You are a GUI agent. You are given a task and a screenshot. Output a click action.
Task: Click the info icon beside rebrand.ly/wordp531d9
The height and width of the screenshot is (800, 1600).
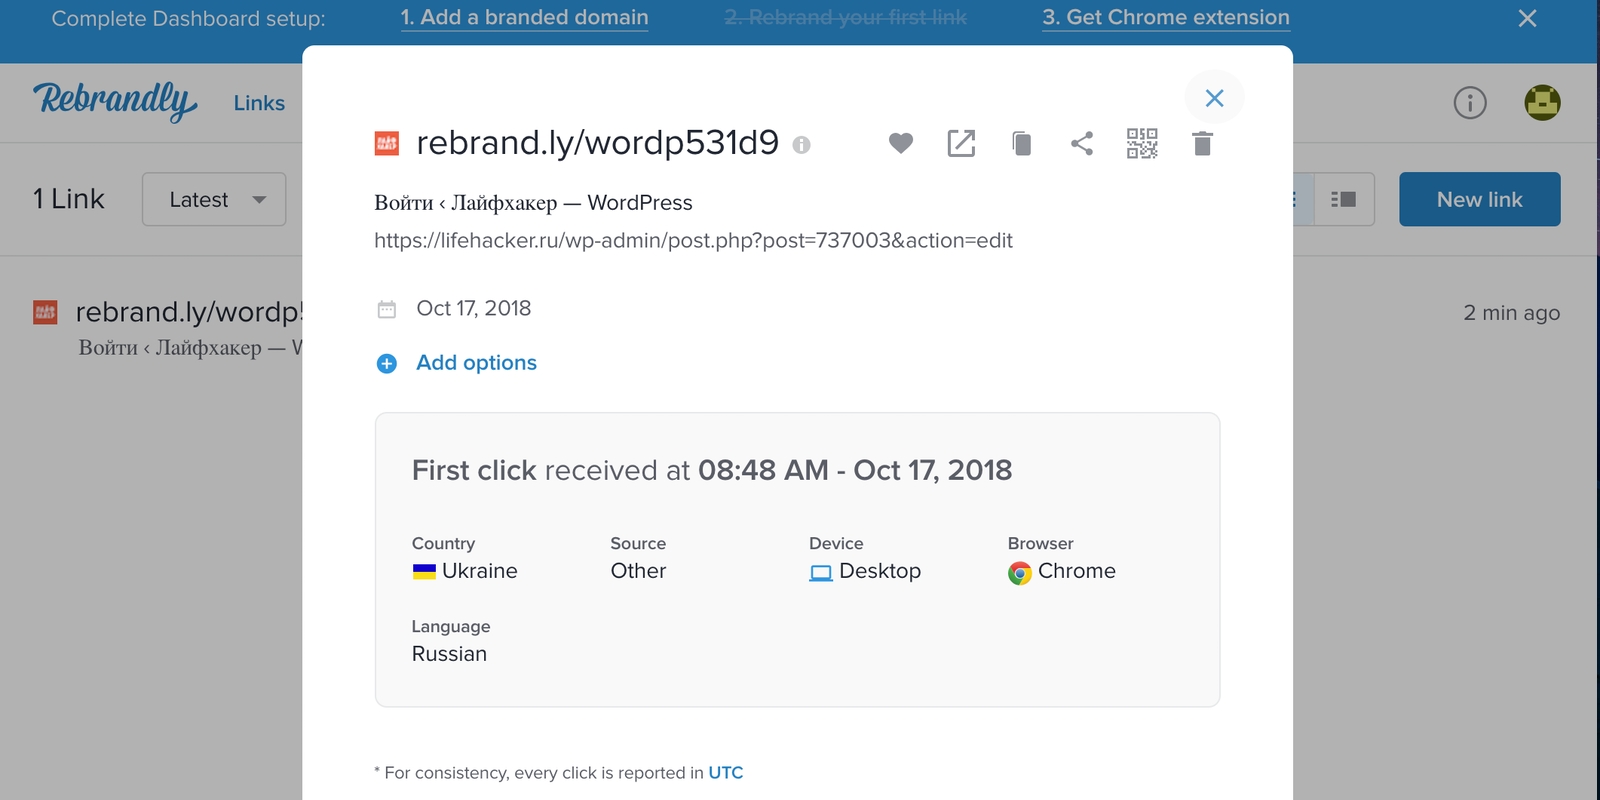(x=801, y=145)
